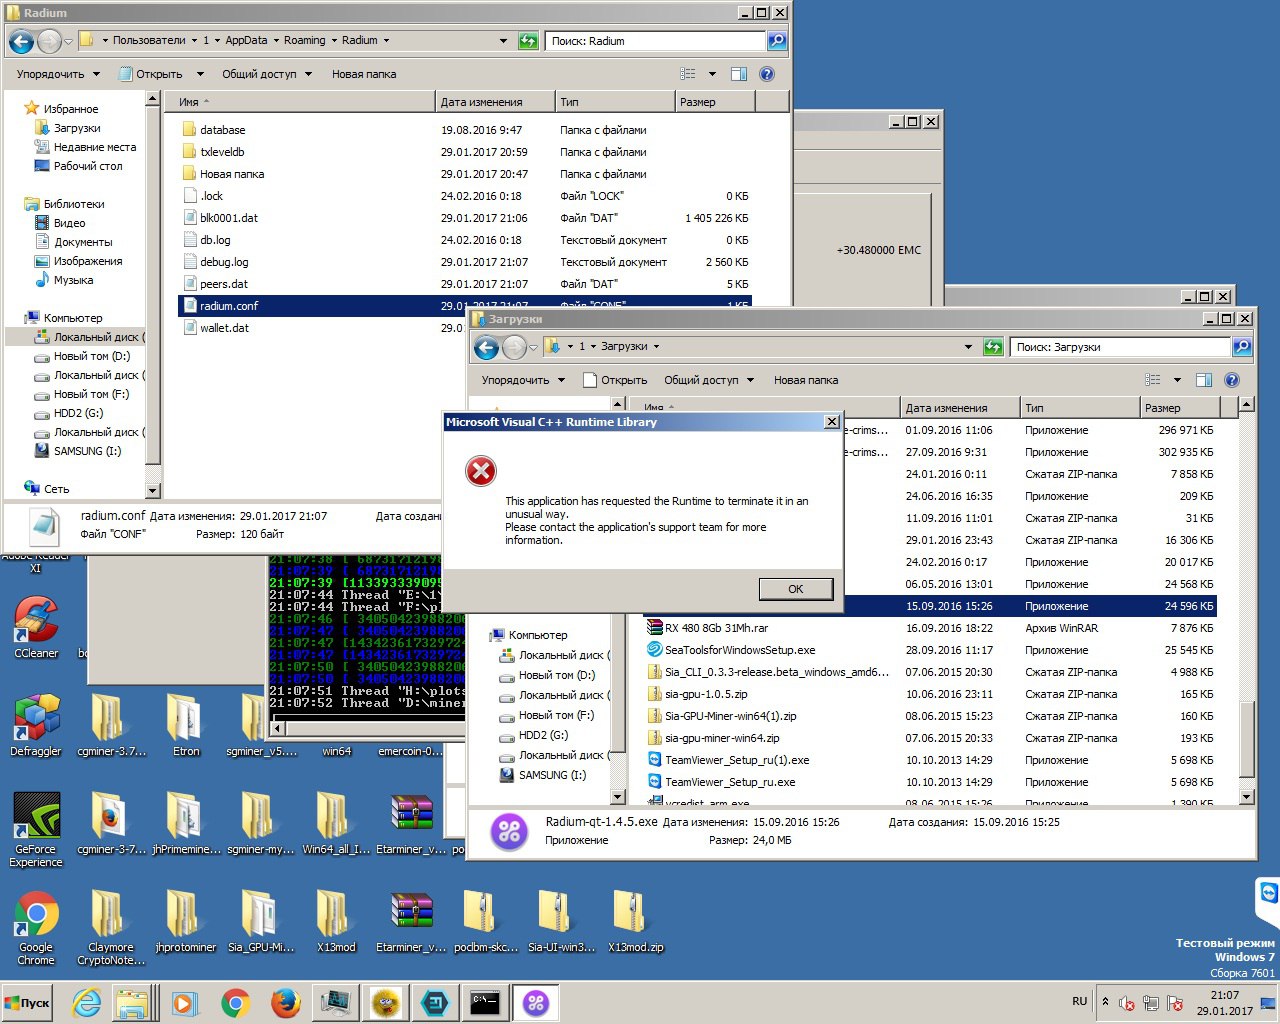Open Загрузки in the Radium window sidebar
The image size is (1280, 1024).
point(76,128)
